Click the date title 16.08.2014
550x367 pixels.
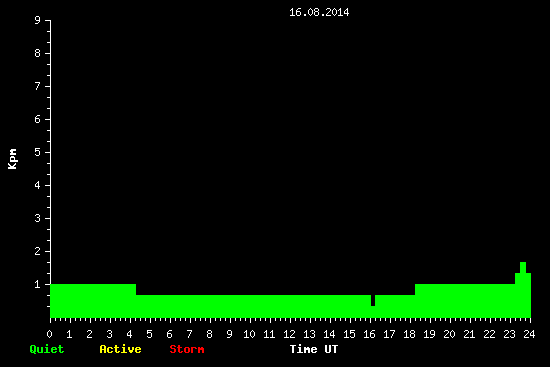coord(319,12)
